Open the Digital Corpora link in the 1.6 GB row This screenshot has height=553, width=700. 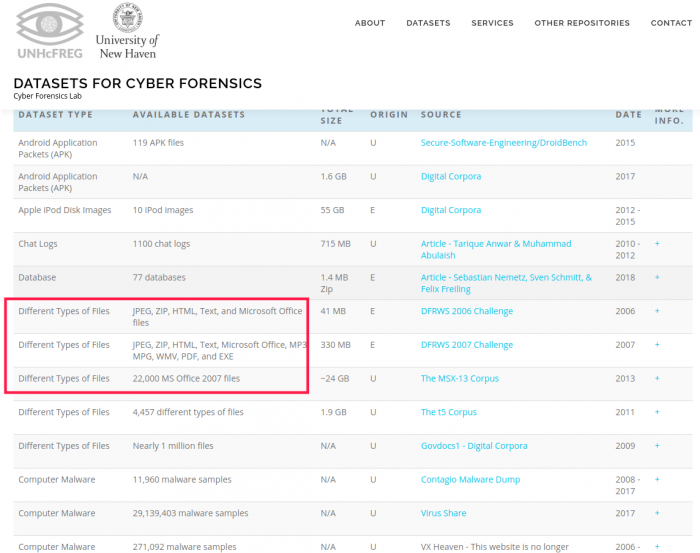point(451,176)
